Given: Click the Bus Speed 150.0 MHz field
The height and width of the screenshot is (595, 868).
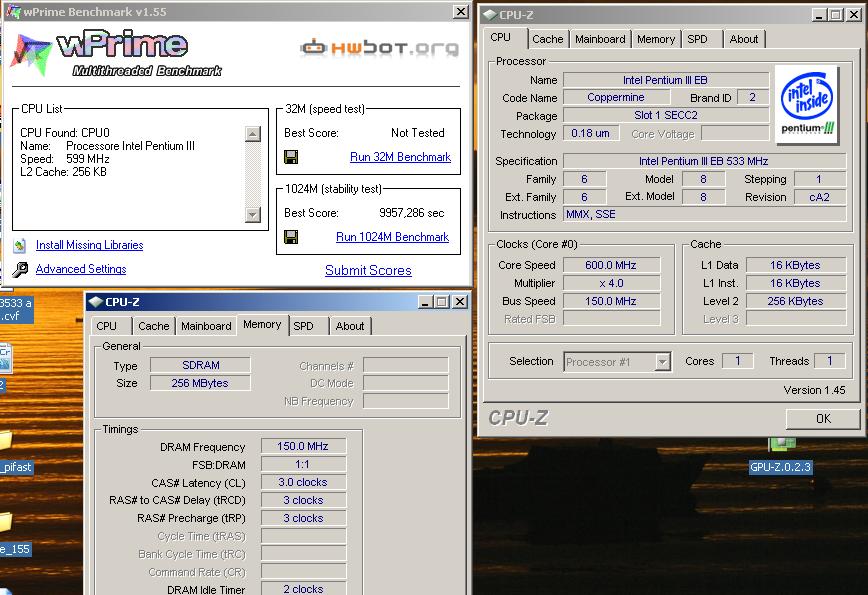Looking at the screenshot, I should click(611, 302).
